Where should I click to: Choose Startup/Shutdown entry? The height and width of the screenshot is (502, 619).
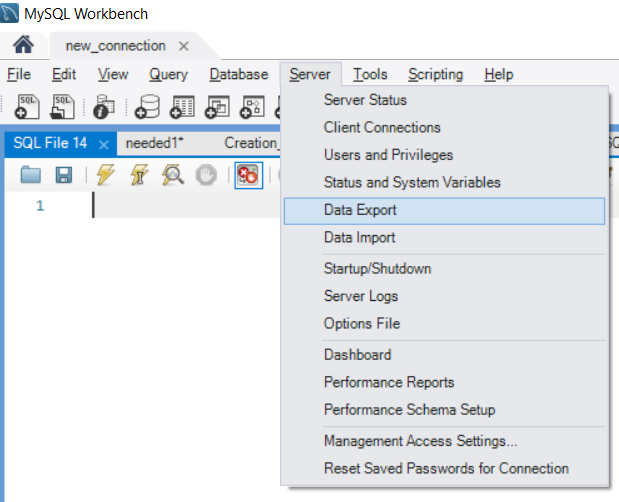tap(444, 268)
